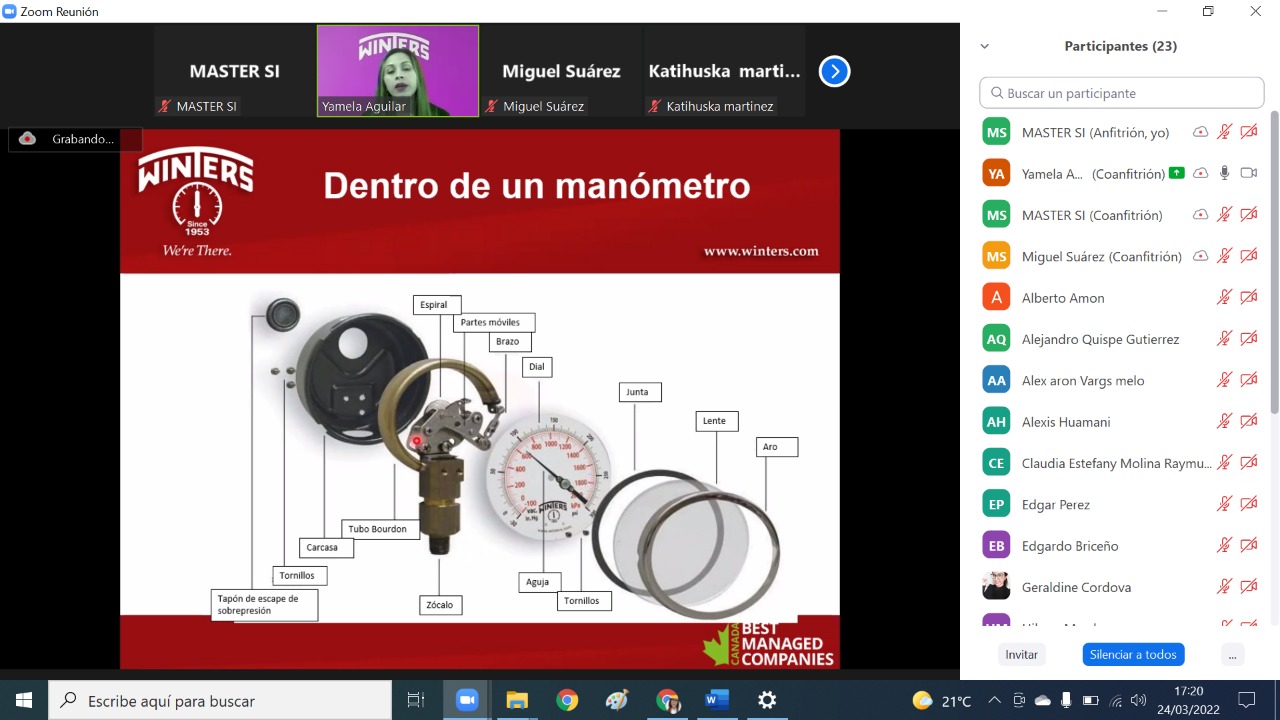Screen dimensions: 1280x720
Task: Click green share-screen badge beside Yamela
Action: (1176, 173)
